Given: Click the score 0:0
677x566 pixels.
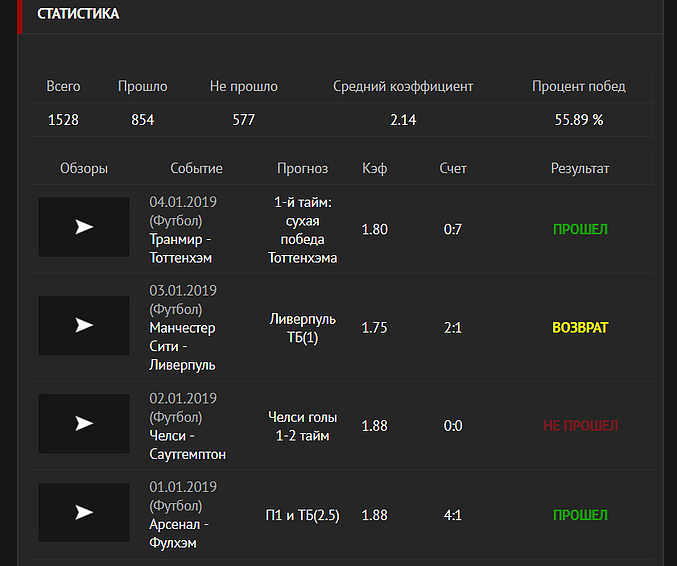Looking at the screenshot, I should click(x=453, y=426).
